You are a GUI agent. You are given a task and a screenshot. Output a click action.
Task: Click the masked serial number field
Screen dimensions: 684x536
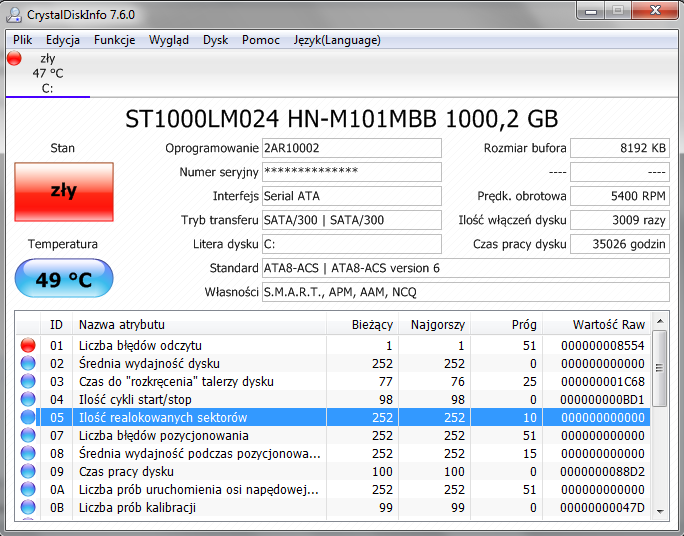click(x=352, y=172)
